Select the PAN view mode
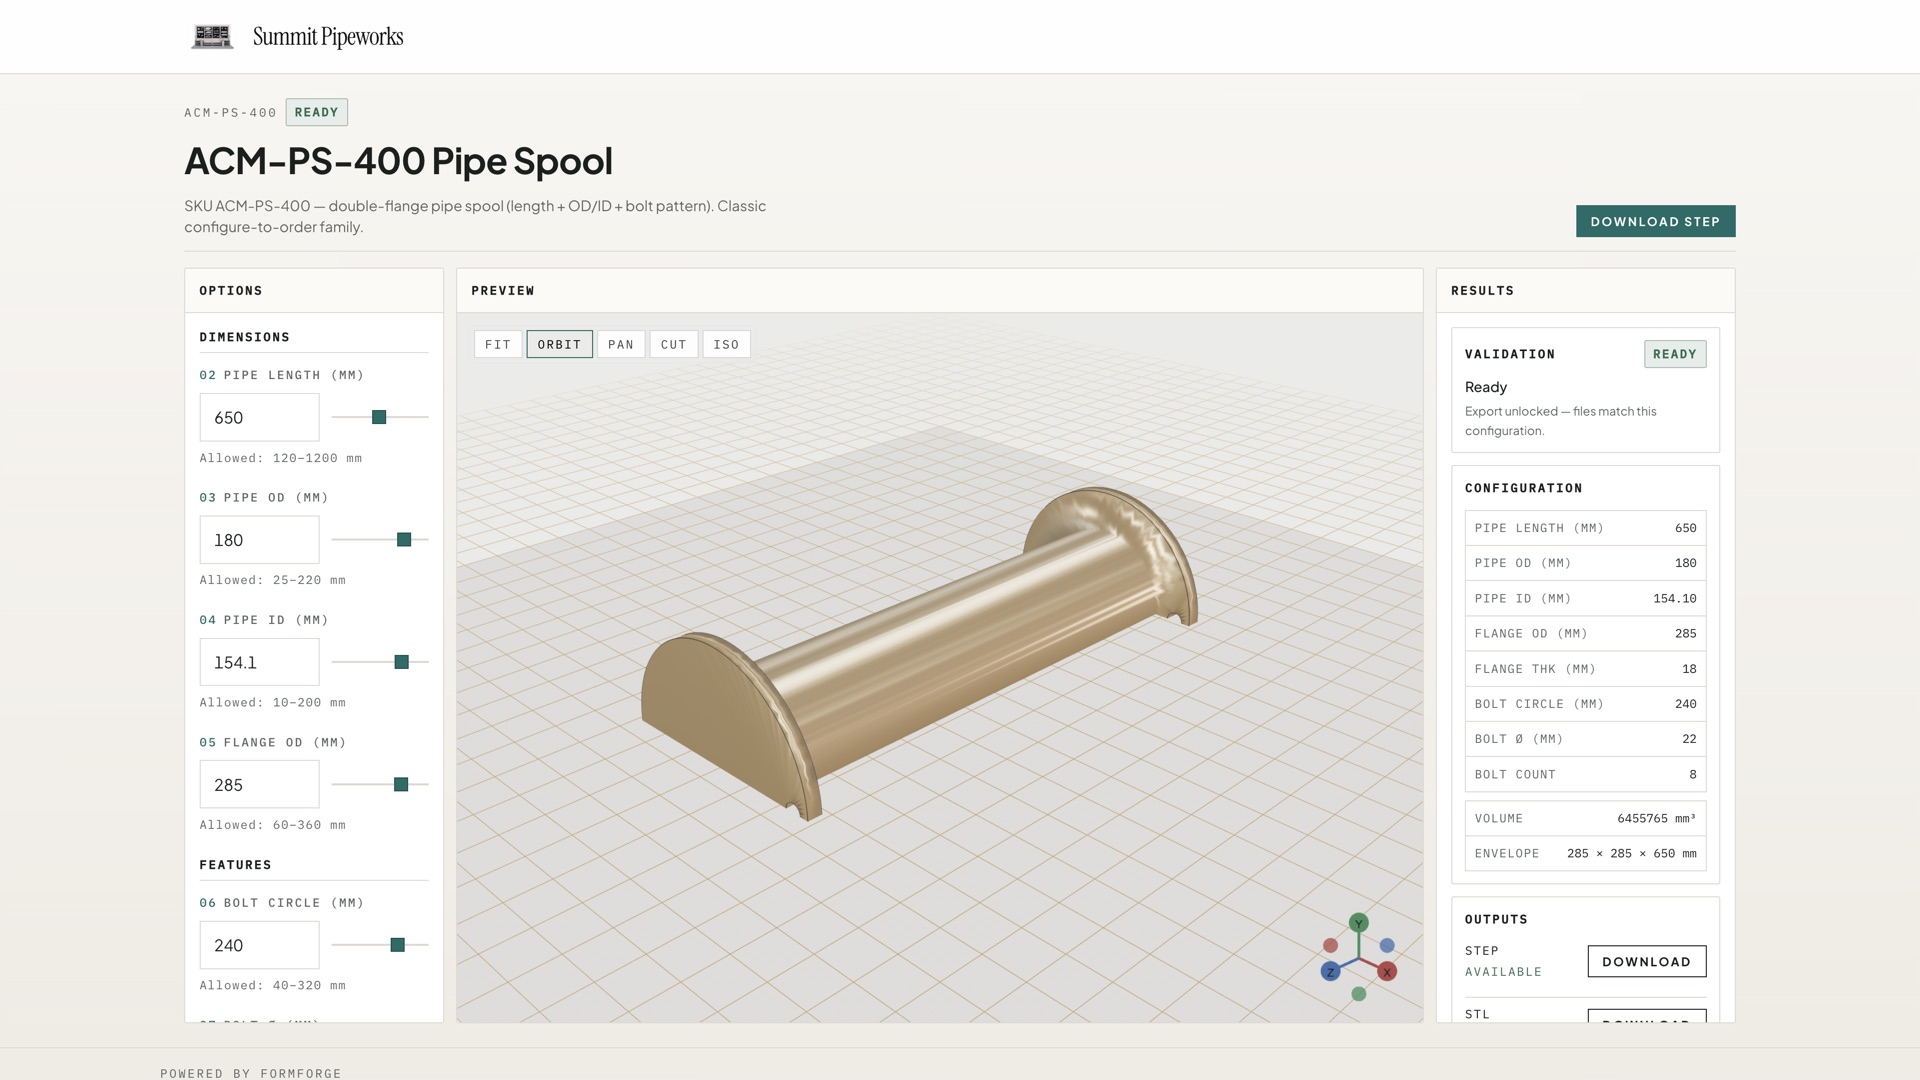 (621, 344)
